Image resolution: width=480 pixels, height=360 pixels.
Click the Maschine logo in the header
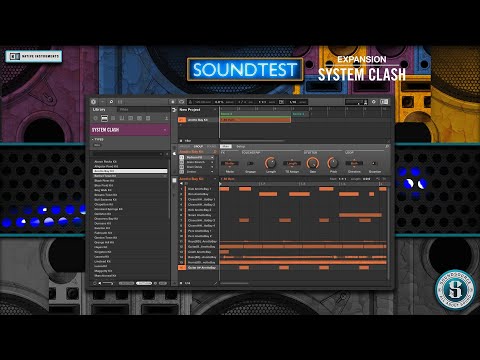94,102
